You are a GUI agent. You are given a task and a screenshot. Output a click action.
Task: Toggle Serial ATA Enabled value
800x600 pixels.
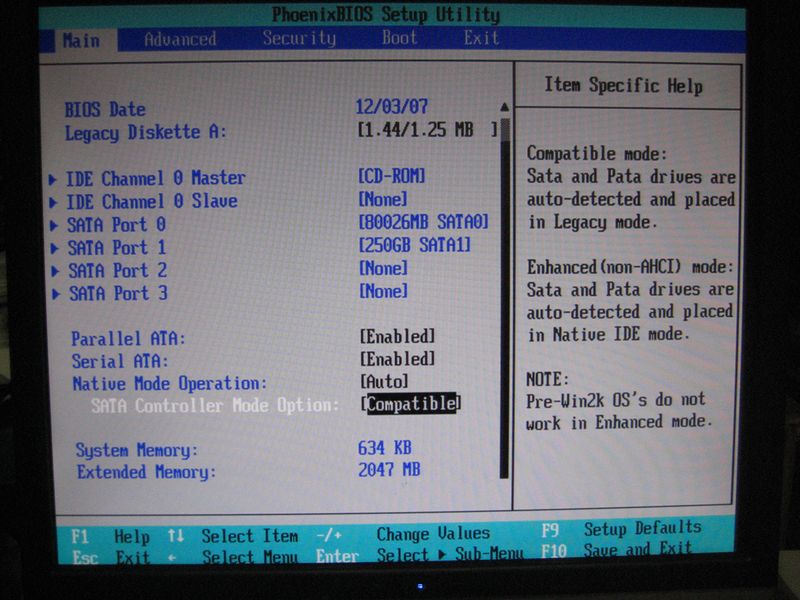pyautogui.click(x=397, y=359)
